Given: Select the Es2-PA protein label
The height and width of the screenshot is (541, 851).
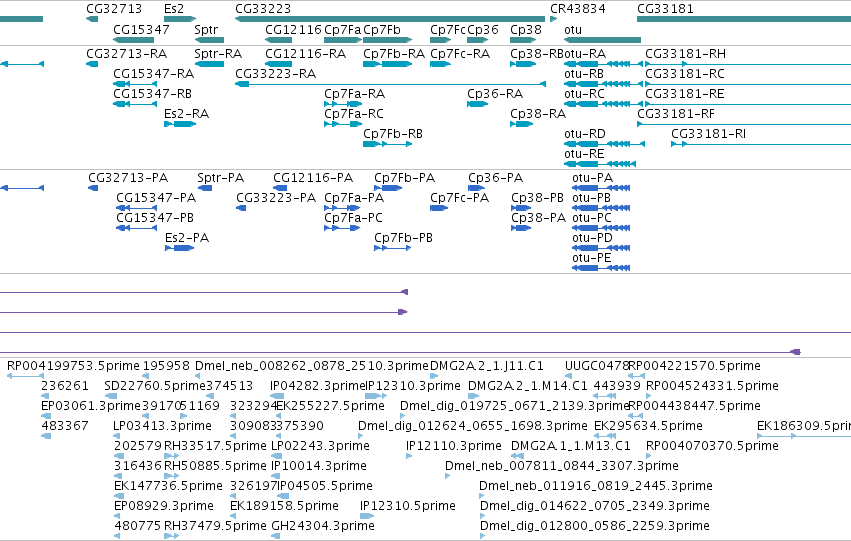Looking at the screenshot, I should [187, 238].
